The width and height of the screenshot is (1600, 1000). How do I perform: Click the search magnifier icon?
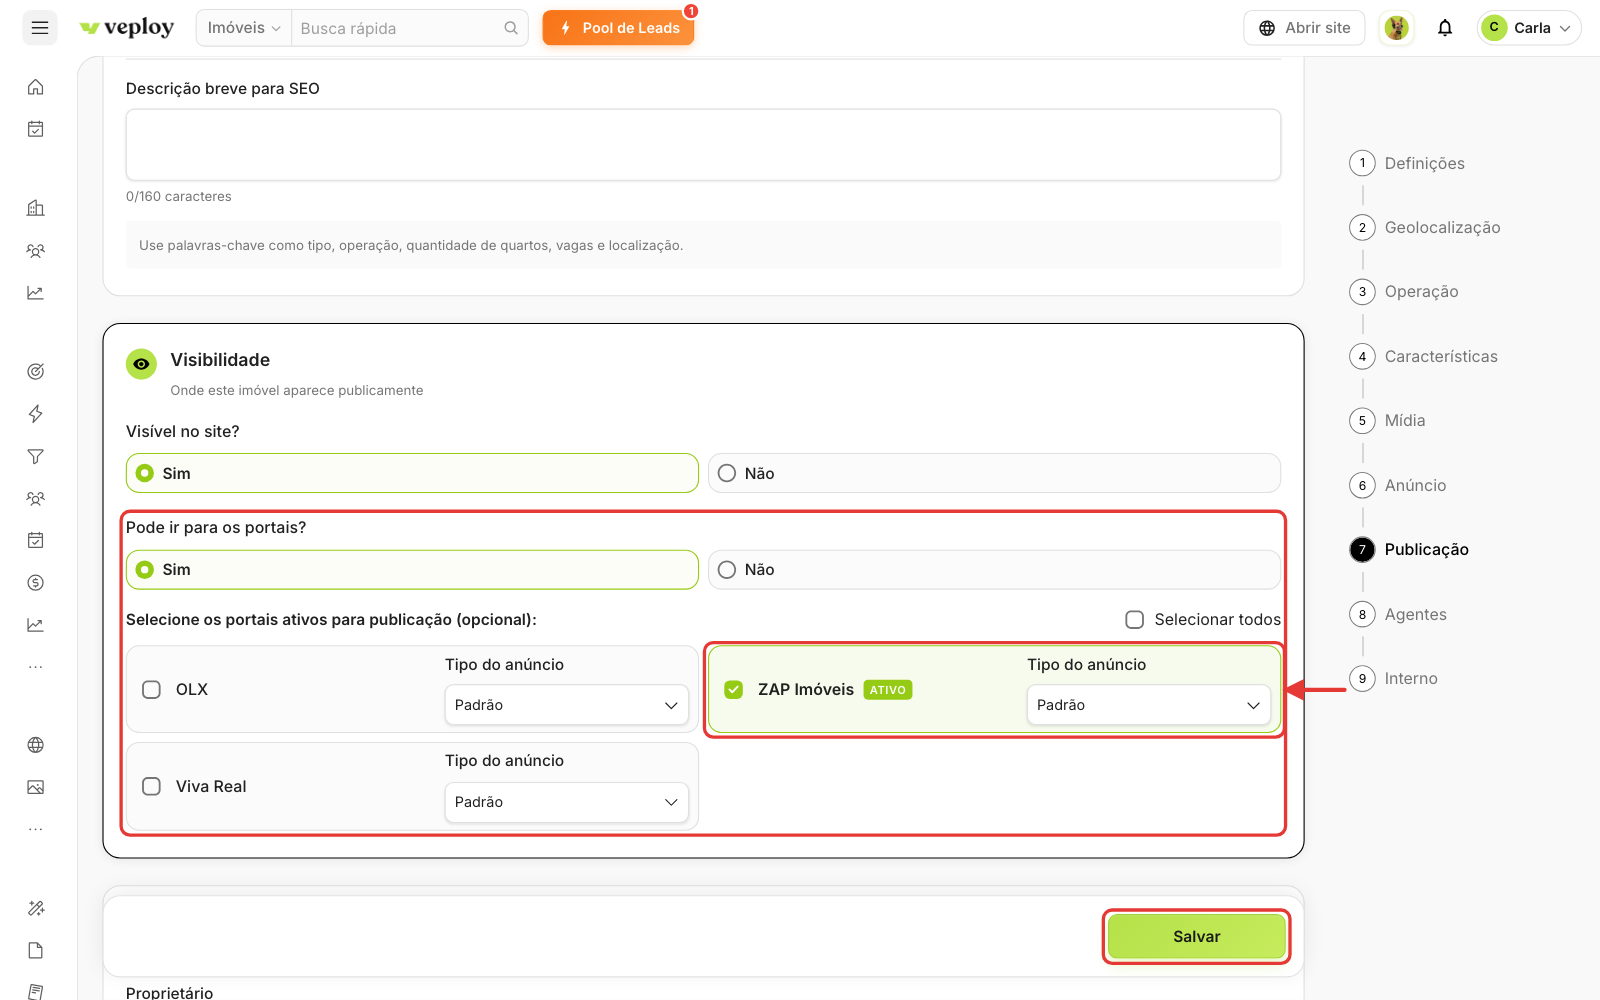(511, 28)
